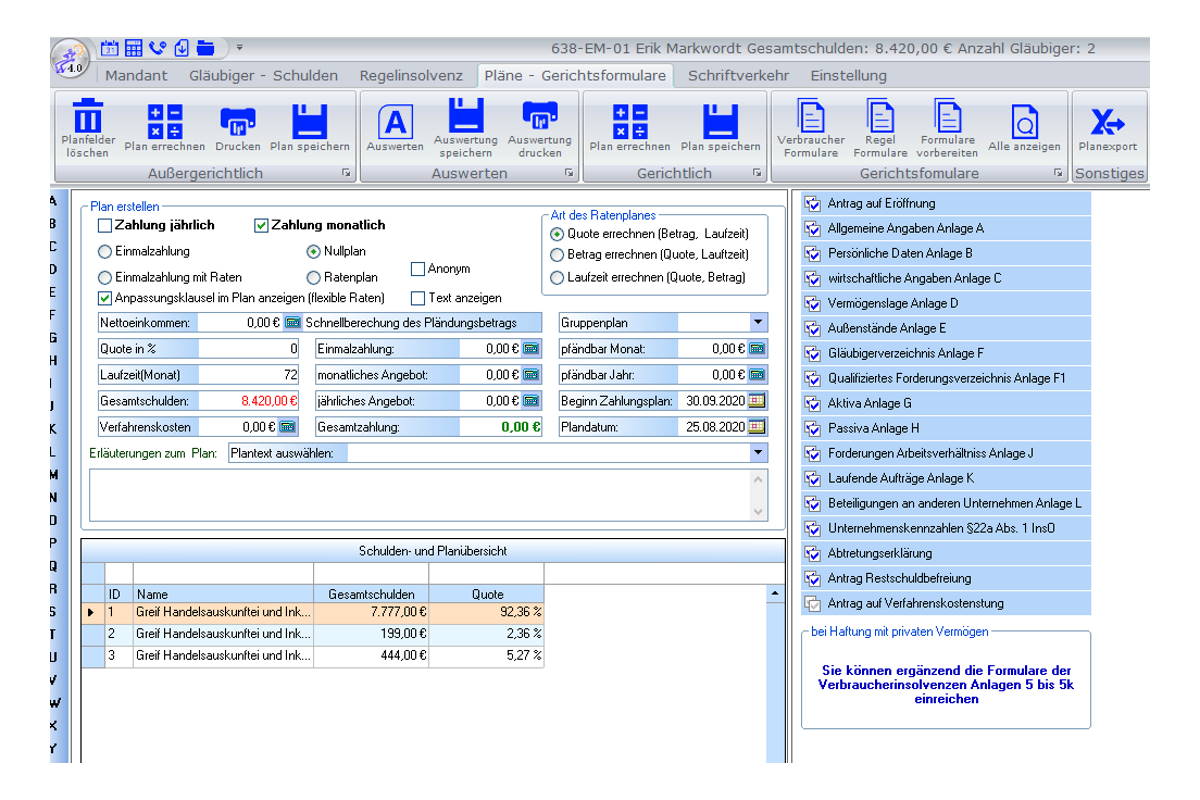The width and height of the screenshot is (1200, 800).
Task: Click the phone quick access icon
Action: coord(158,48)
